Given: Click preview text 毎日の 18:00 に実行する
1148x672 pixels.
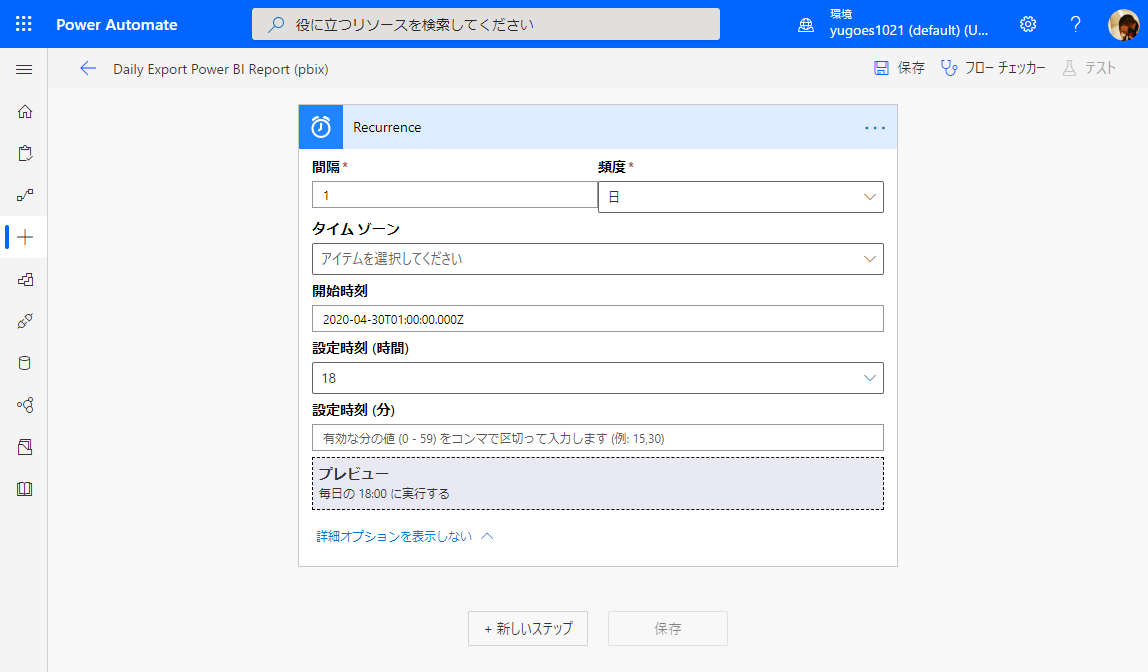Looking at the screenshot, I should tap(384, 493).
